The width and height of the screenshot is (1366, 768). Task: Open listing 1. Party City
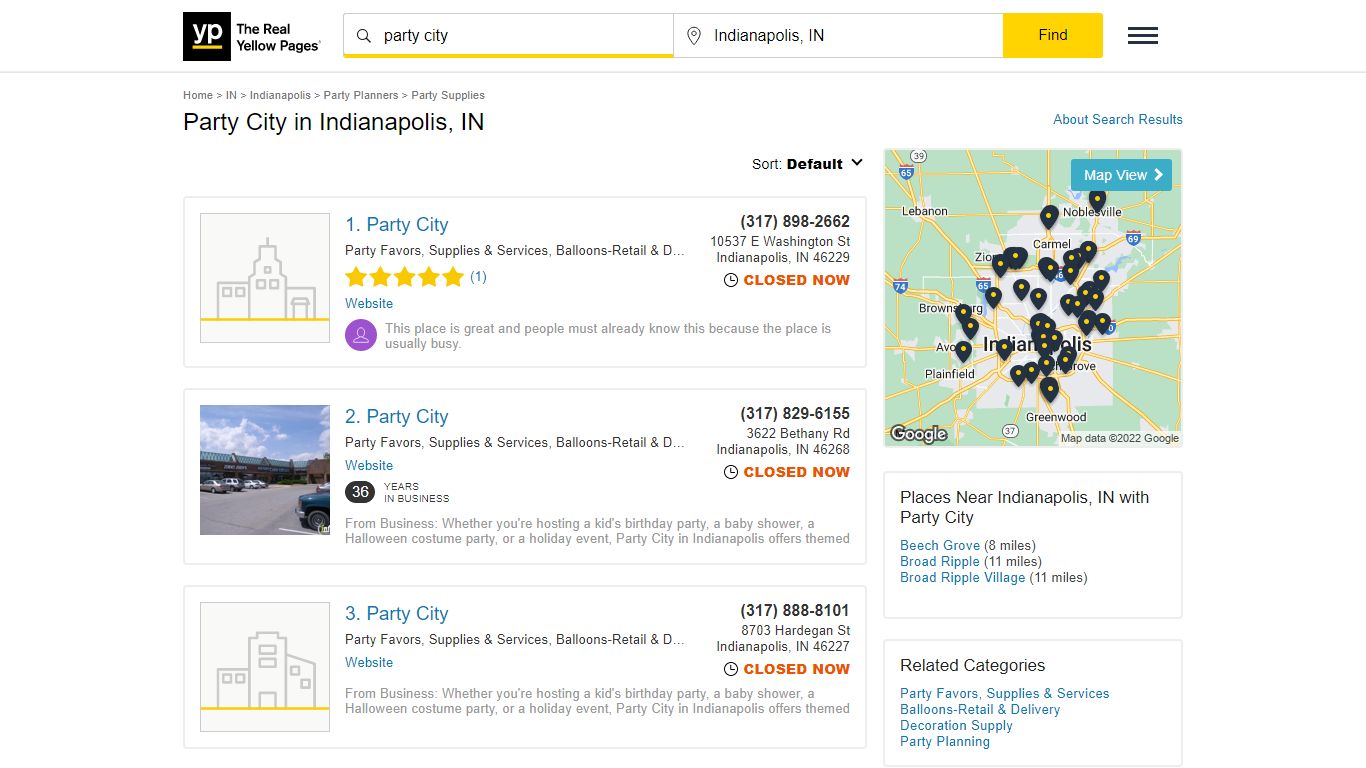(397, 225)
